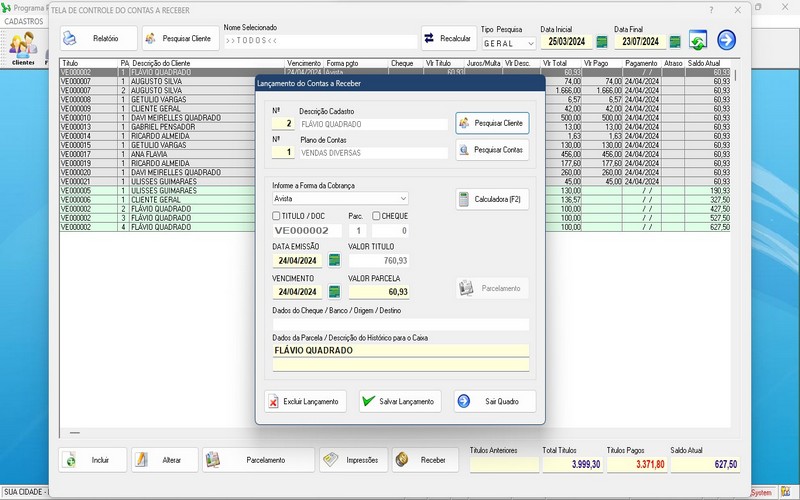The image size is (800, 500).
Task: Open calendar picker beside Data Emissão
Action: [x=334, y=261]
